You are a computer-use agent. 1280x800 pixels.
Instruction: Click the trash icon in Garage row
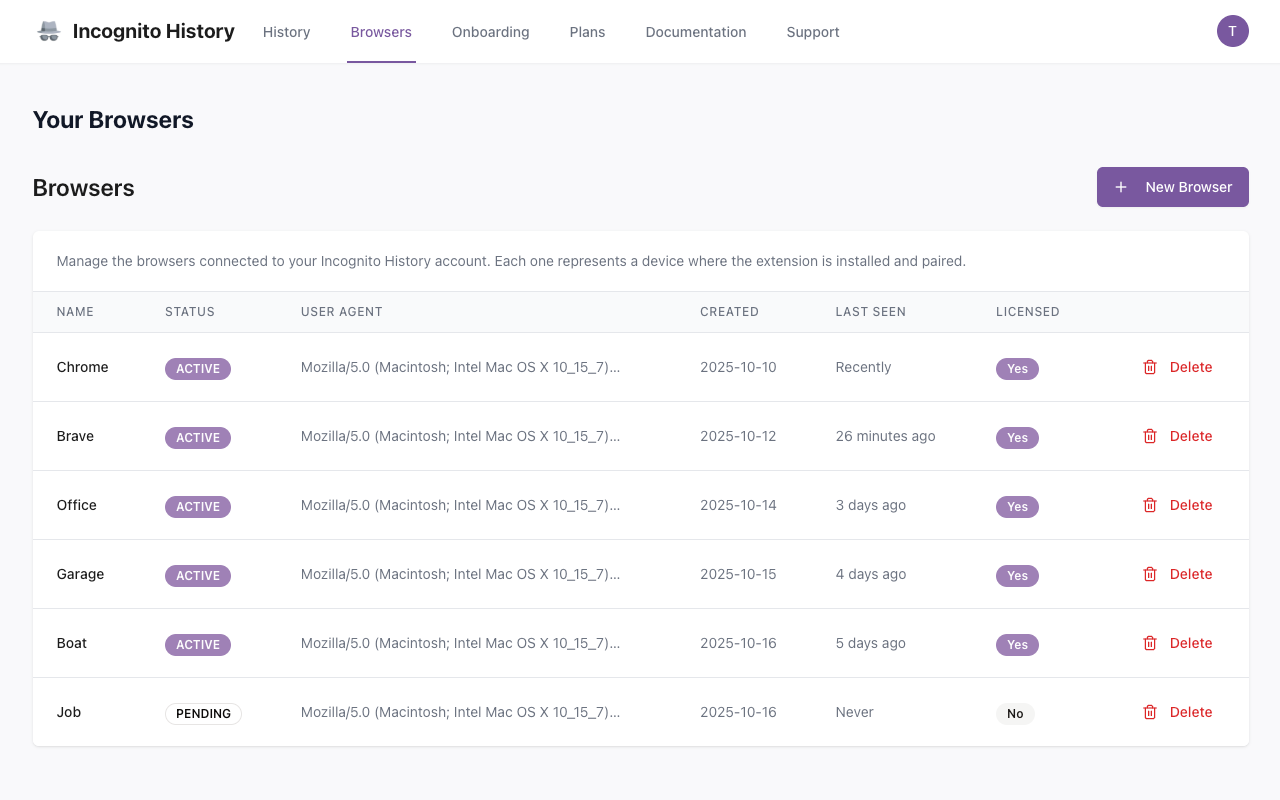(1150, 574)
